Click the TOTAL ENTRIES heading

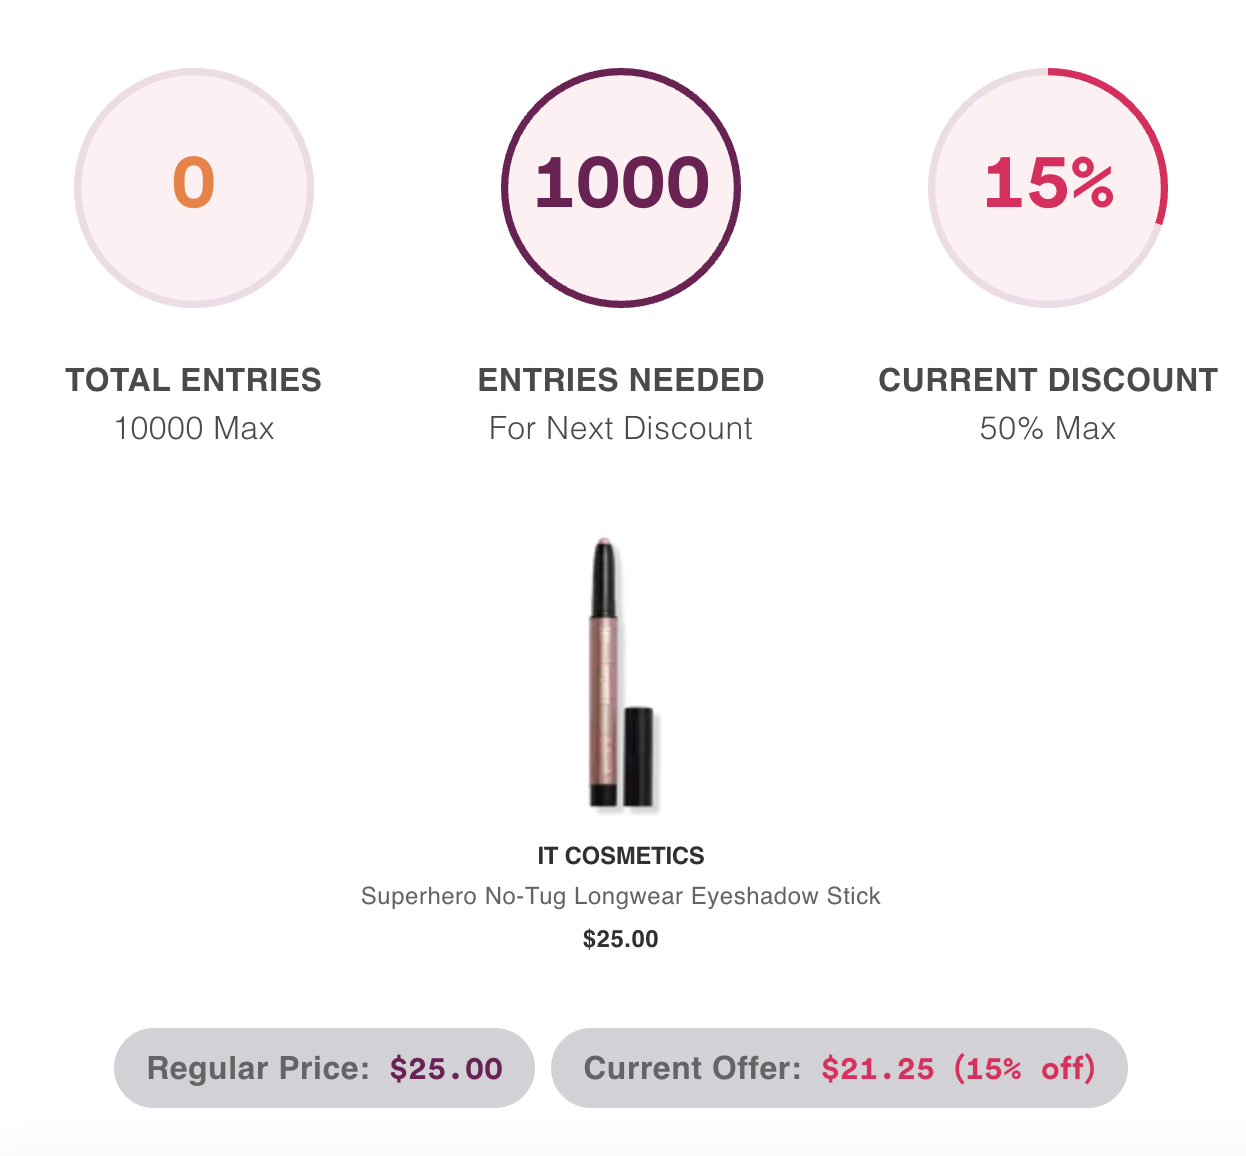click(194, 380)
